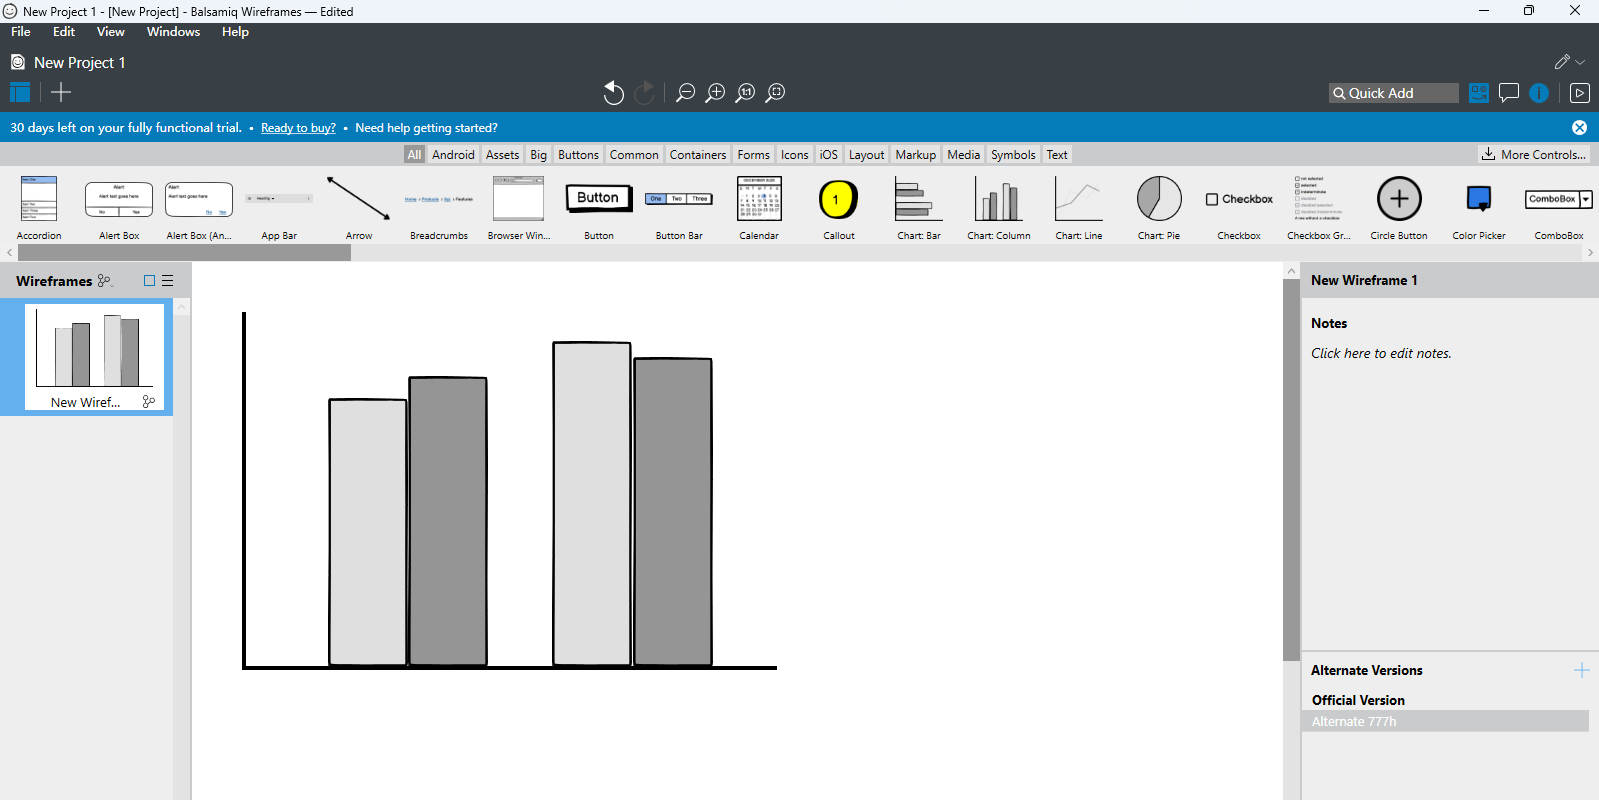The image size is (1599, 800).
Task: Insert a Chart: Pie control
Action: pyautogui.click(x=1159, y=208)
